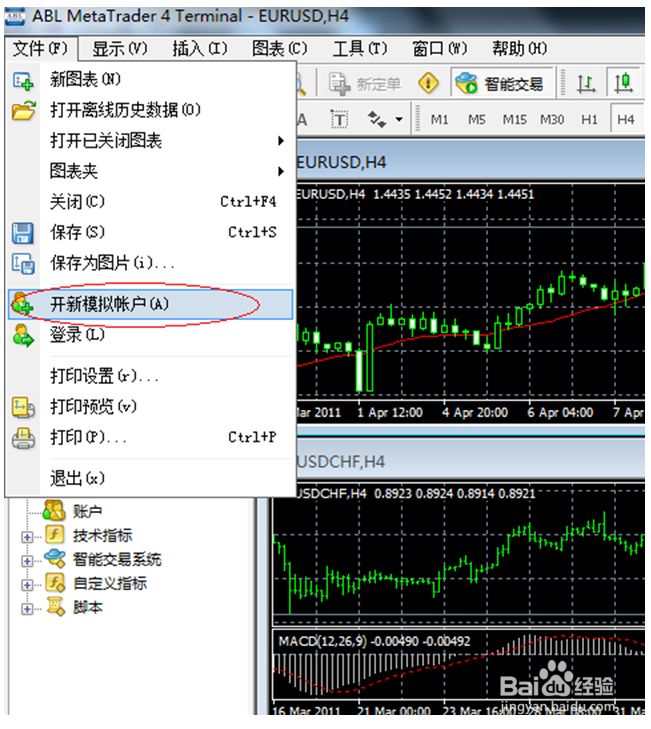
Task: Switch to the M5 timeframe
Action: [x=476, y=119]
